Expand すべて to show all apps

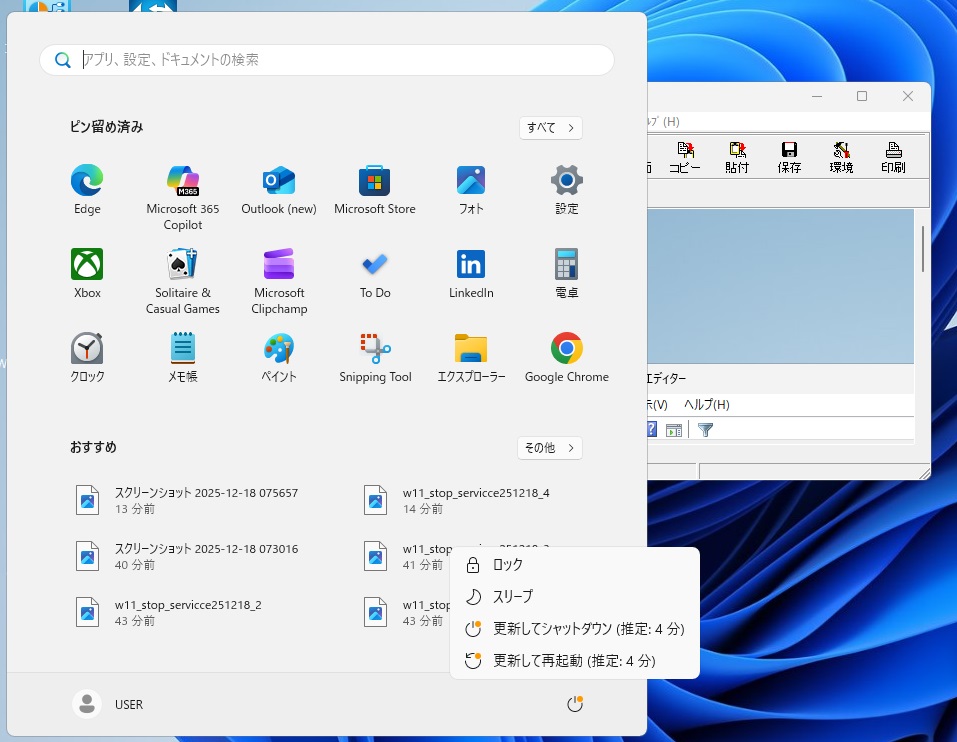550,128
